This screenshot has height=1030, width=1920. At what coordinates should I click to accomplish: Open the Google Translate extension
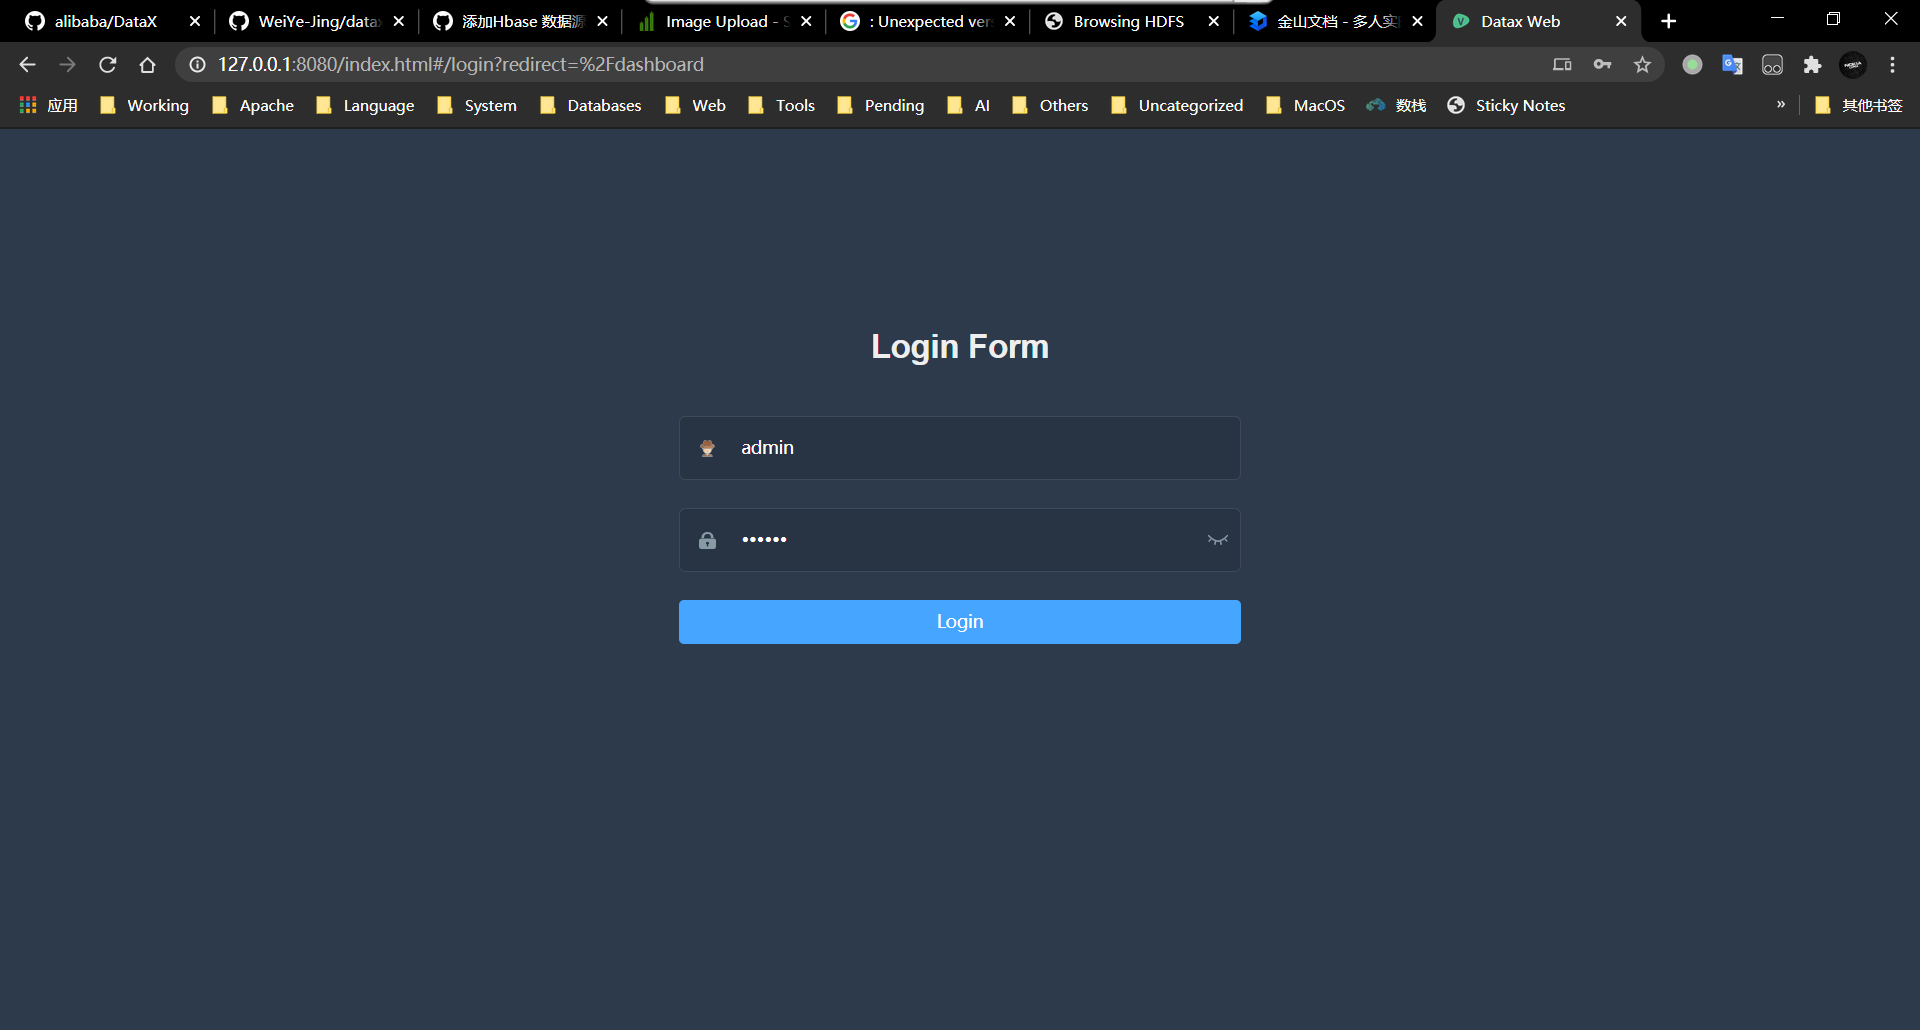tap(1732, 65)
